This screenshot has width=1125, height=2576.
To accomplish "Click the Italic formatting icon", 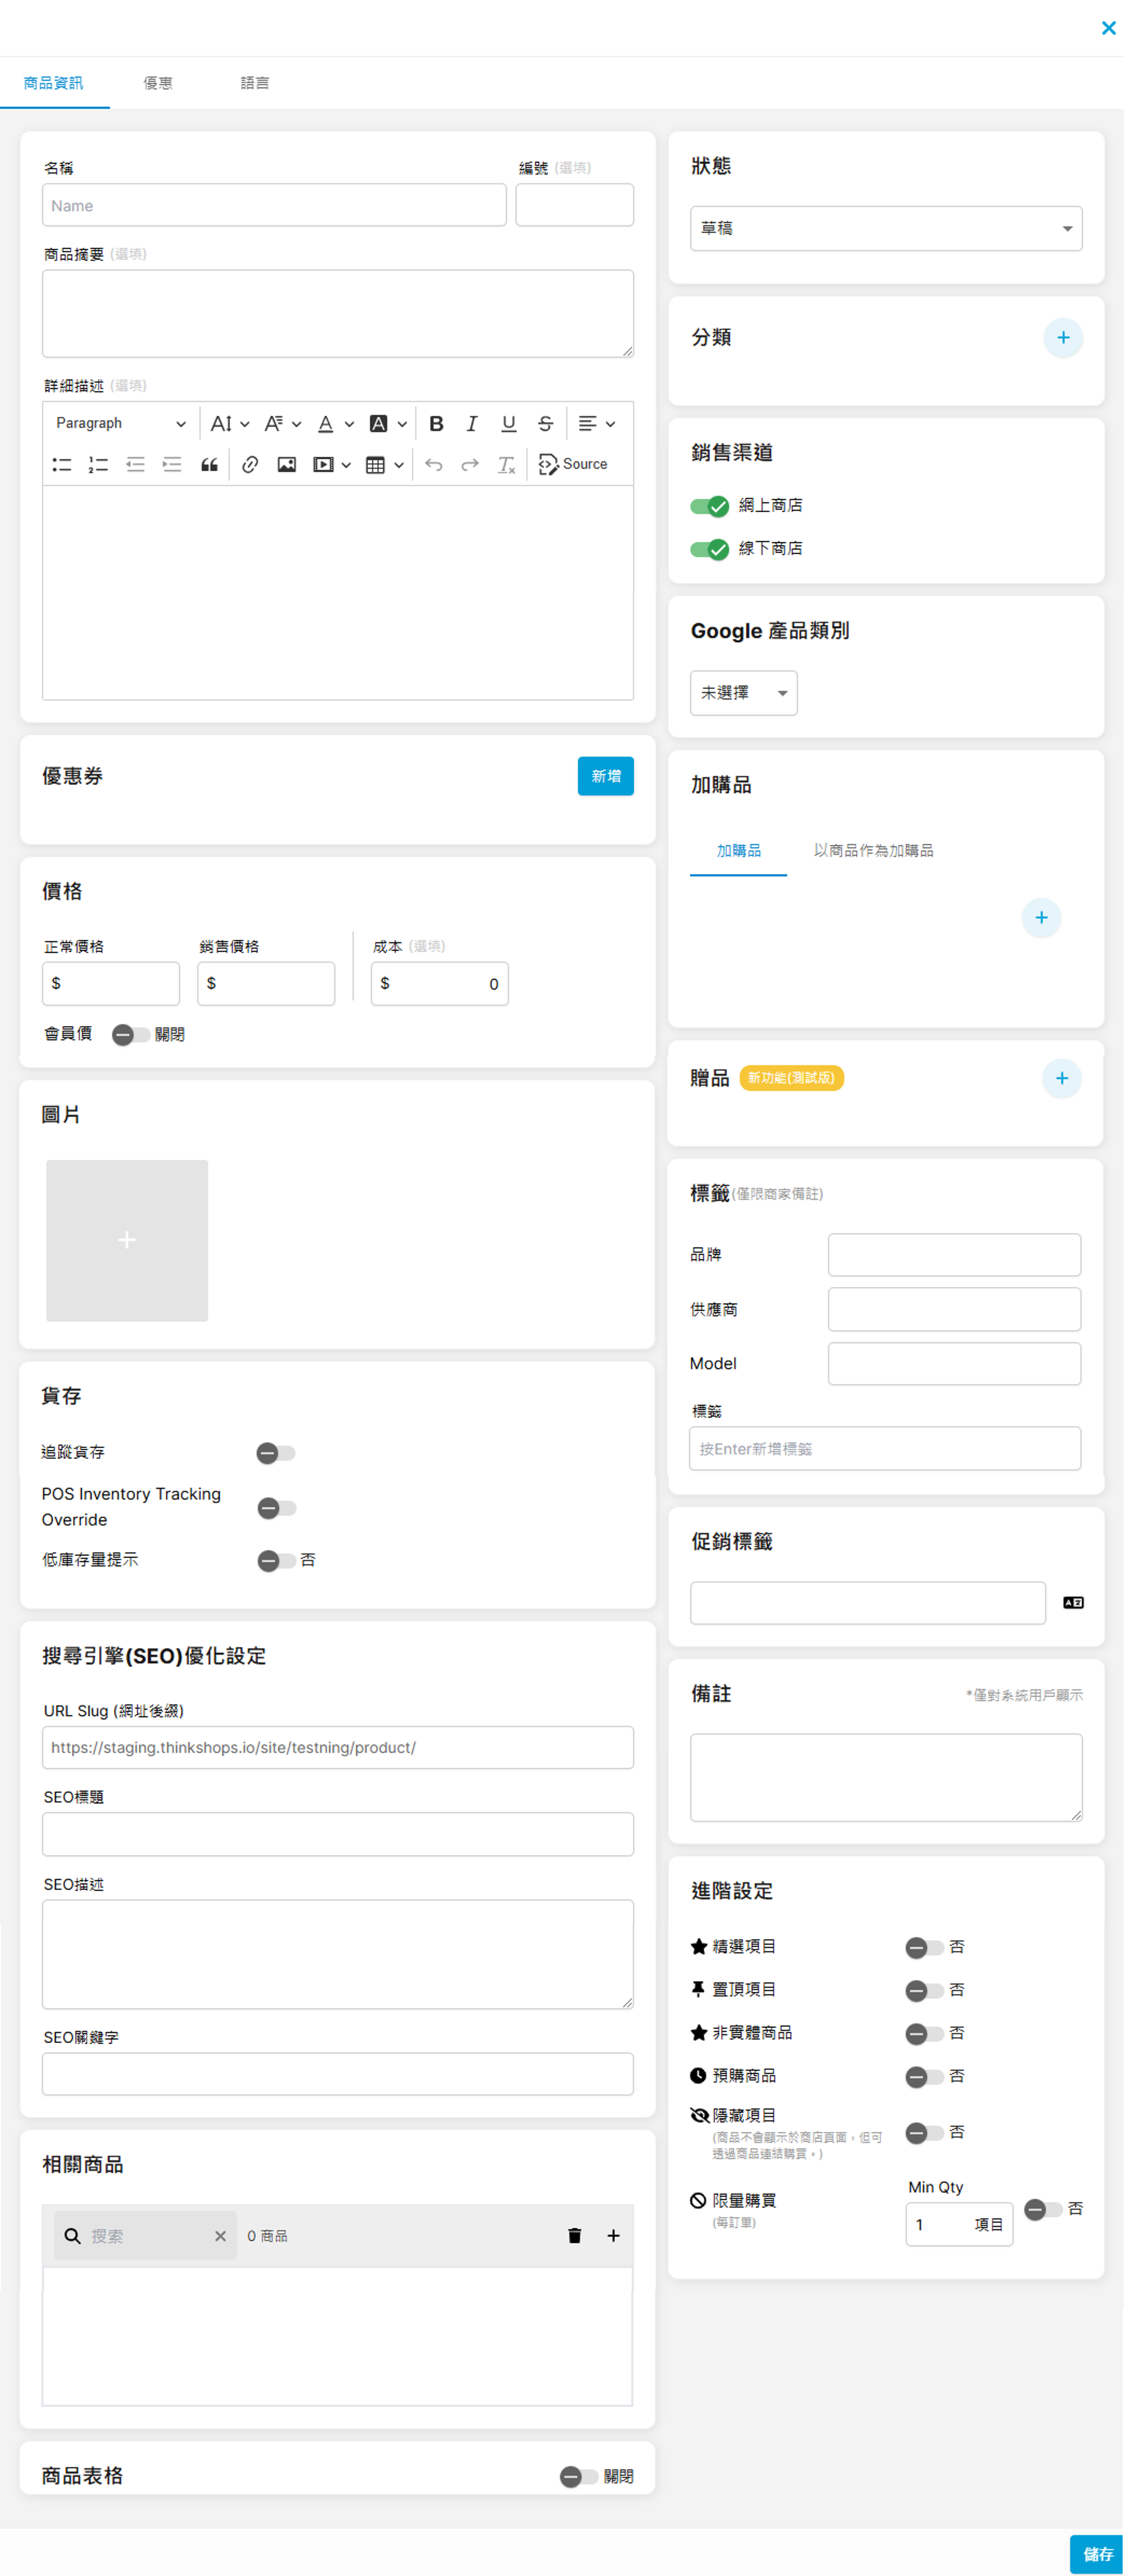I will (472, 424).
